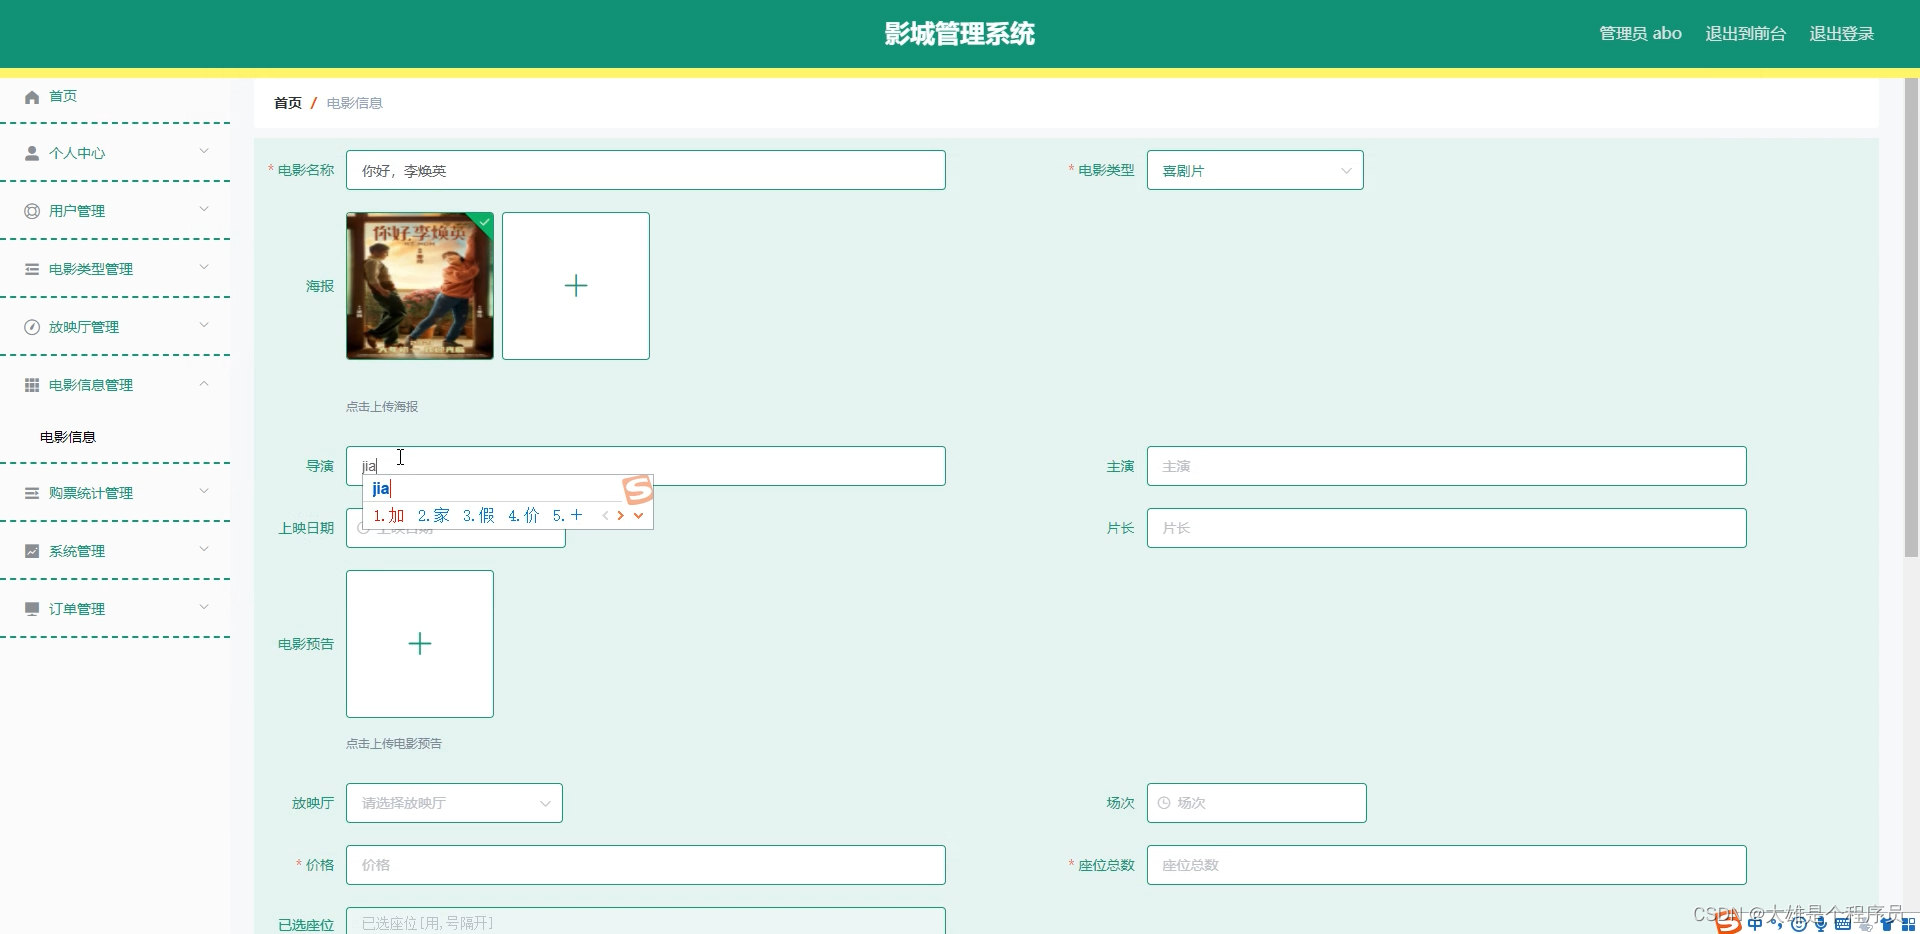The width and height of the screenshot is (1920, 934).
Task: Click the 座位总数 input field
Action: 1447,865
